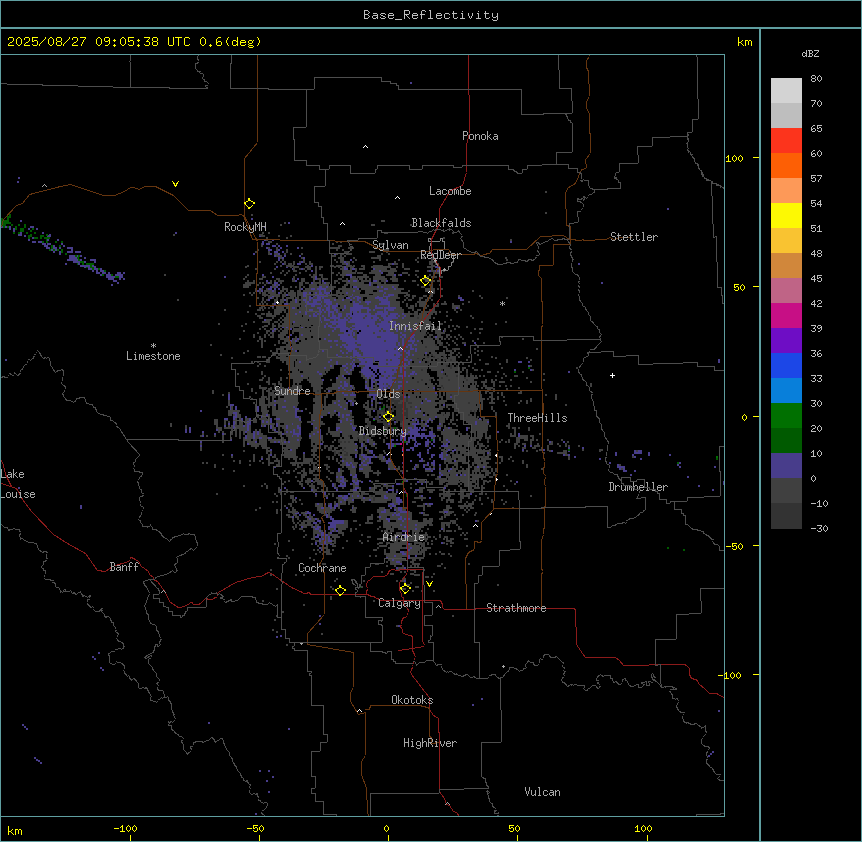Click the Didsbury town label

click(382, 431)
